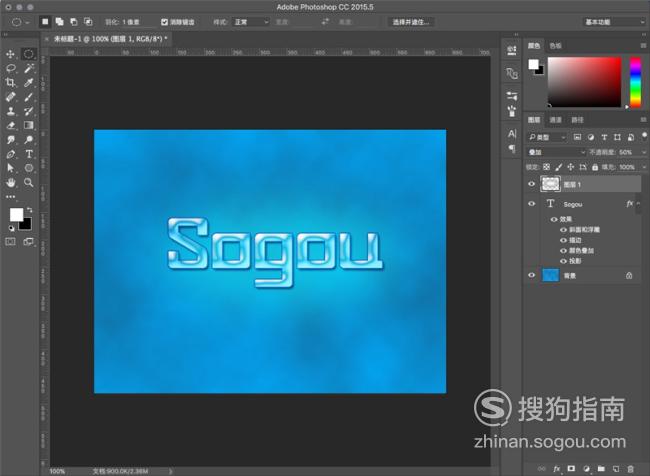Click the delete layer trash icon
The width and height of the screenshot is (650, 476).
pyautogui.click(x=630, y=469)
